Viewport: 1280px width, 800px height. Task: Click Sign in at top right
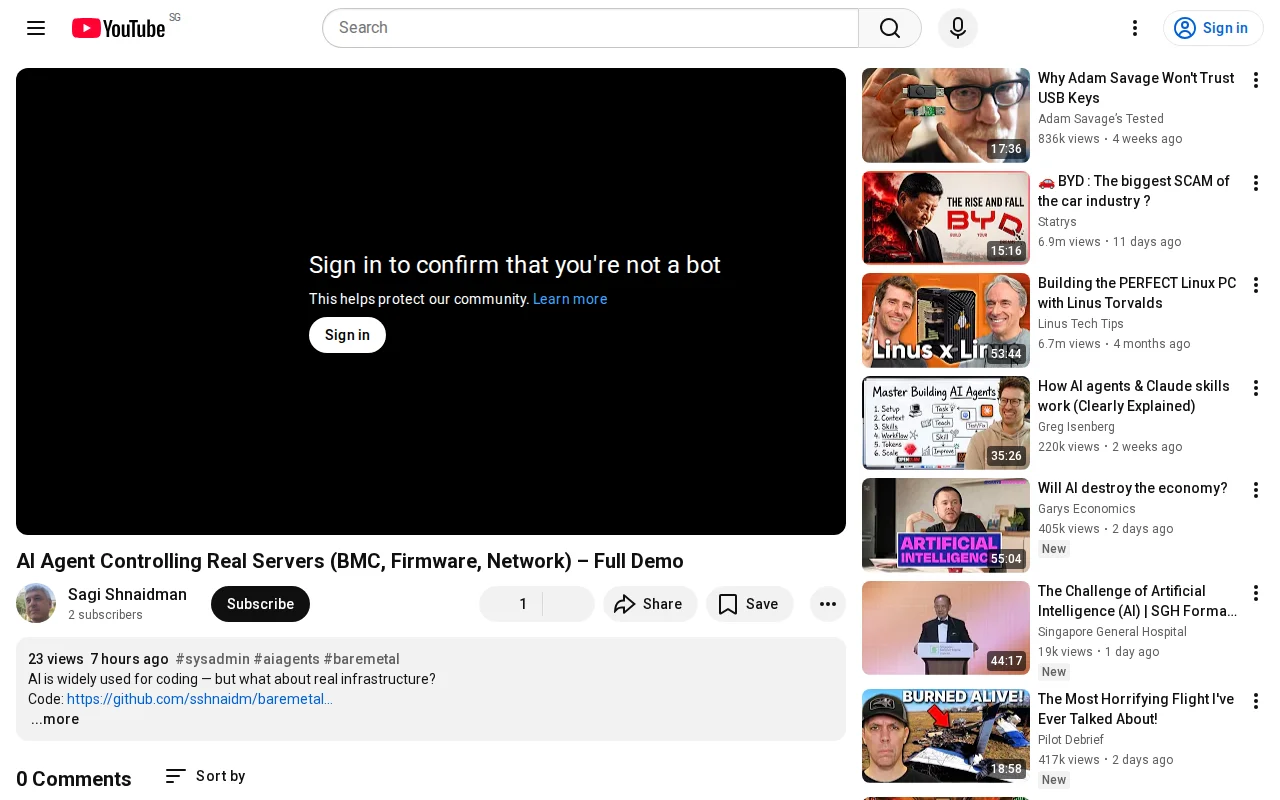click(1213, 28)
